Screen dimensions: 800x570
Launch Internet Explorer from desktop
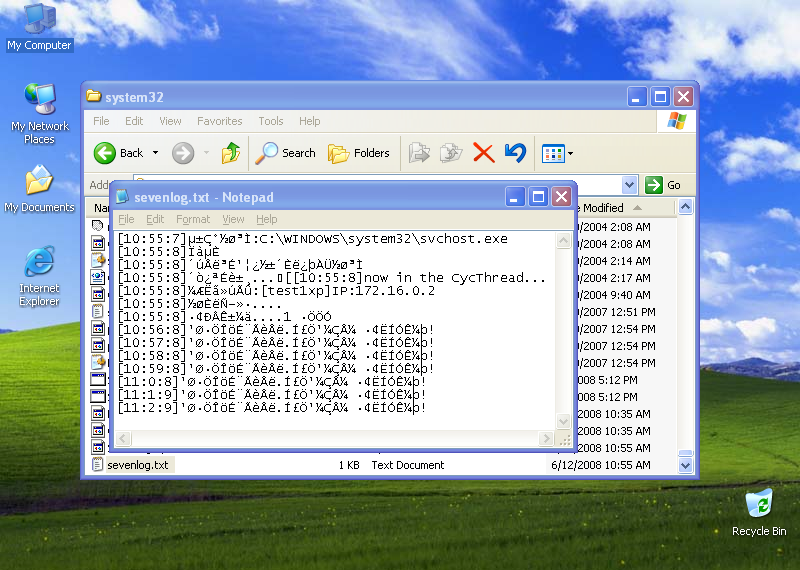coord(39,276)
